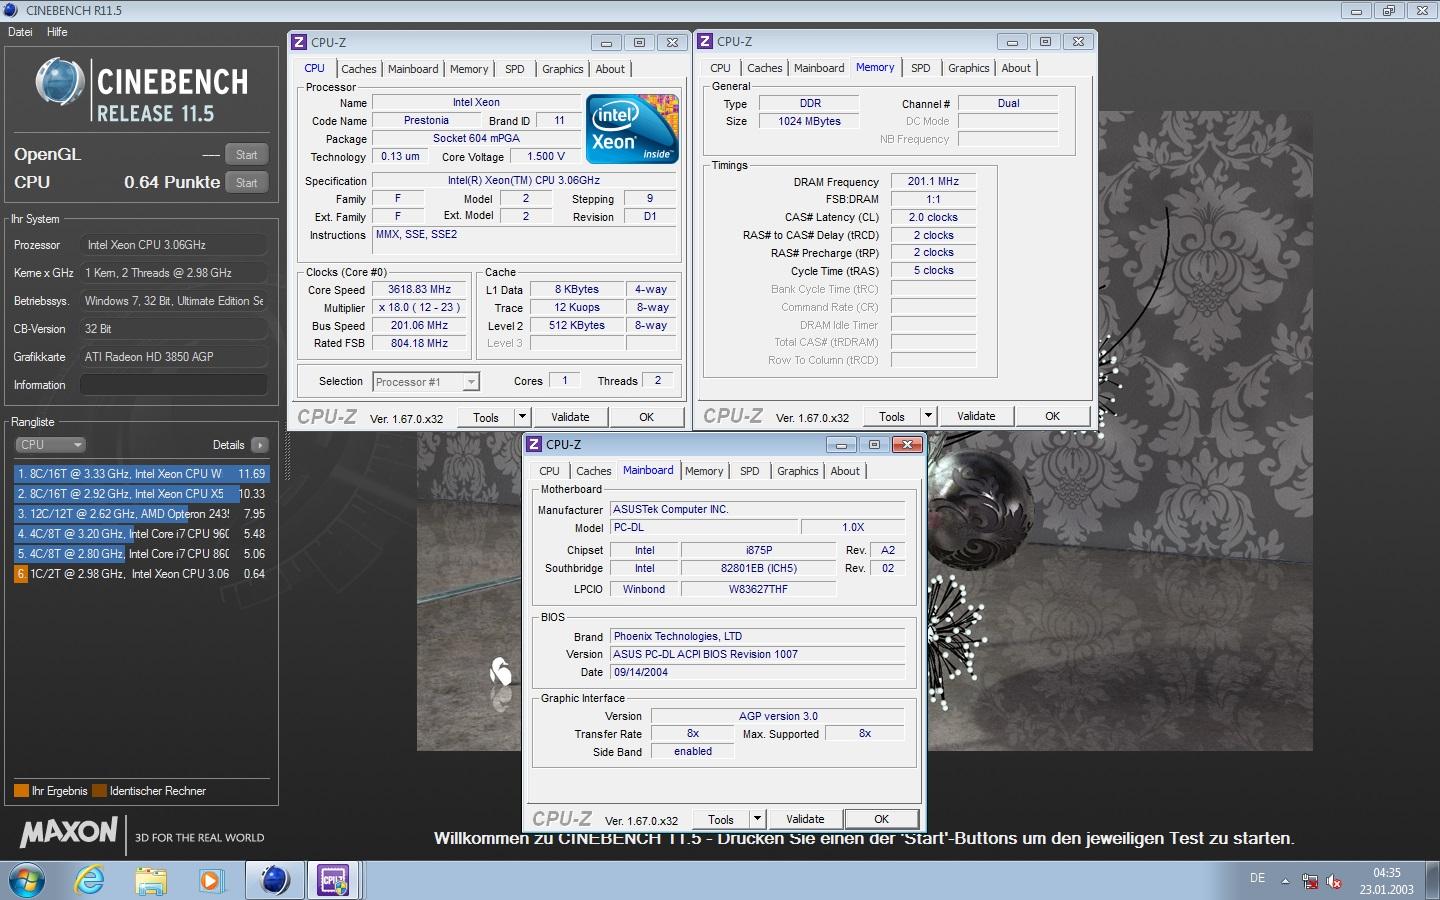
Task: Click OK in Mainboard window
Action: coord(882,819)
